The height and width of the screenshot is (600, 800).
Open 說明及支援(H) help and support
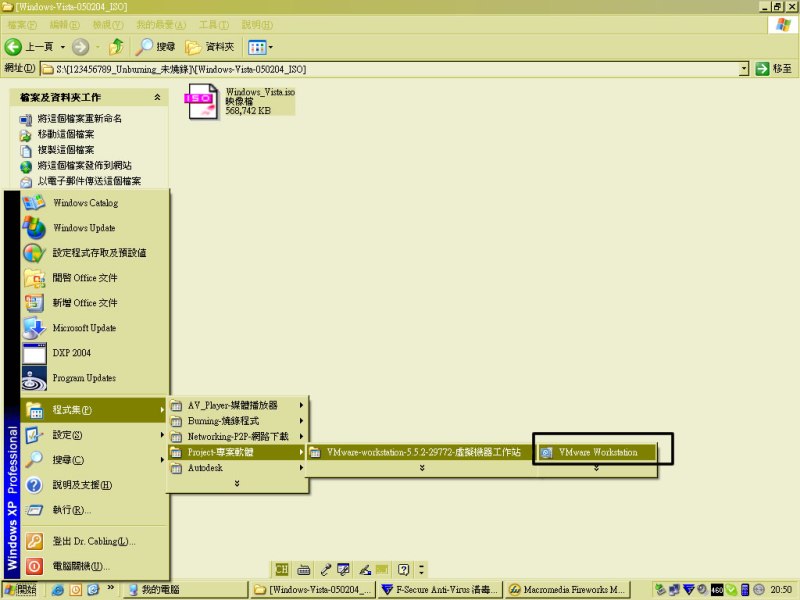[94, 485]
